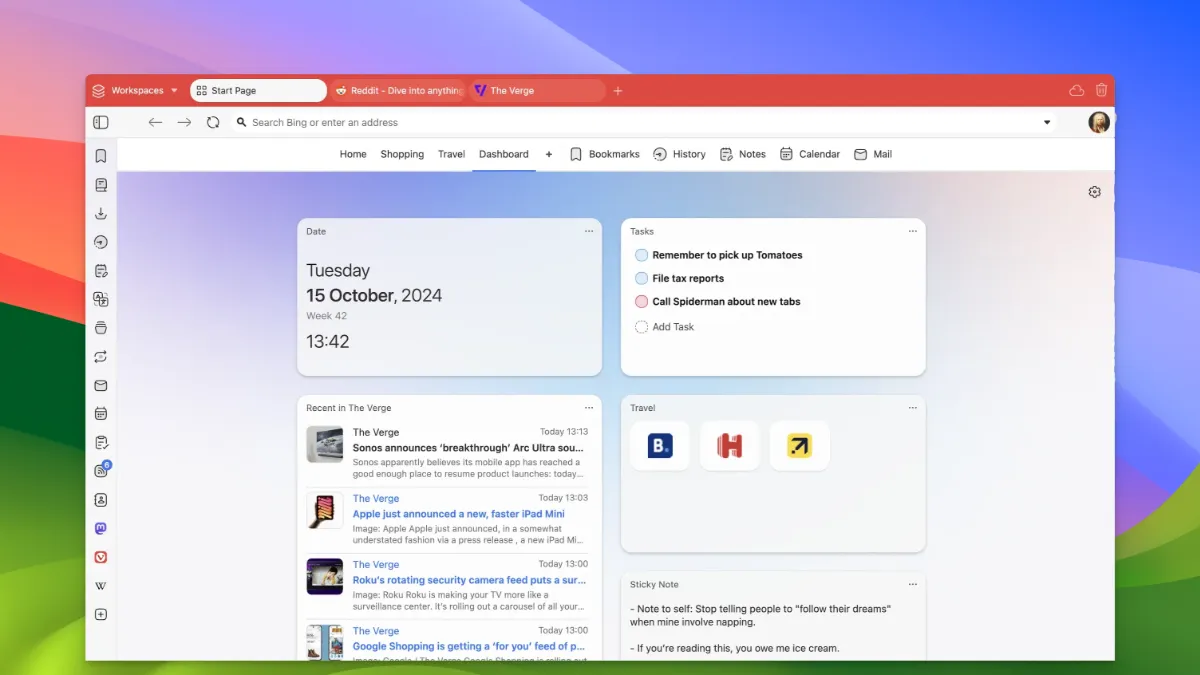Click the address search field
The height and width of the screenshot is (675, 1200).
click(600, 122)
